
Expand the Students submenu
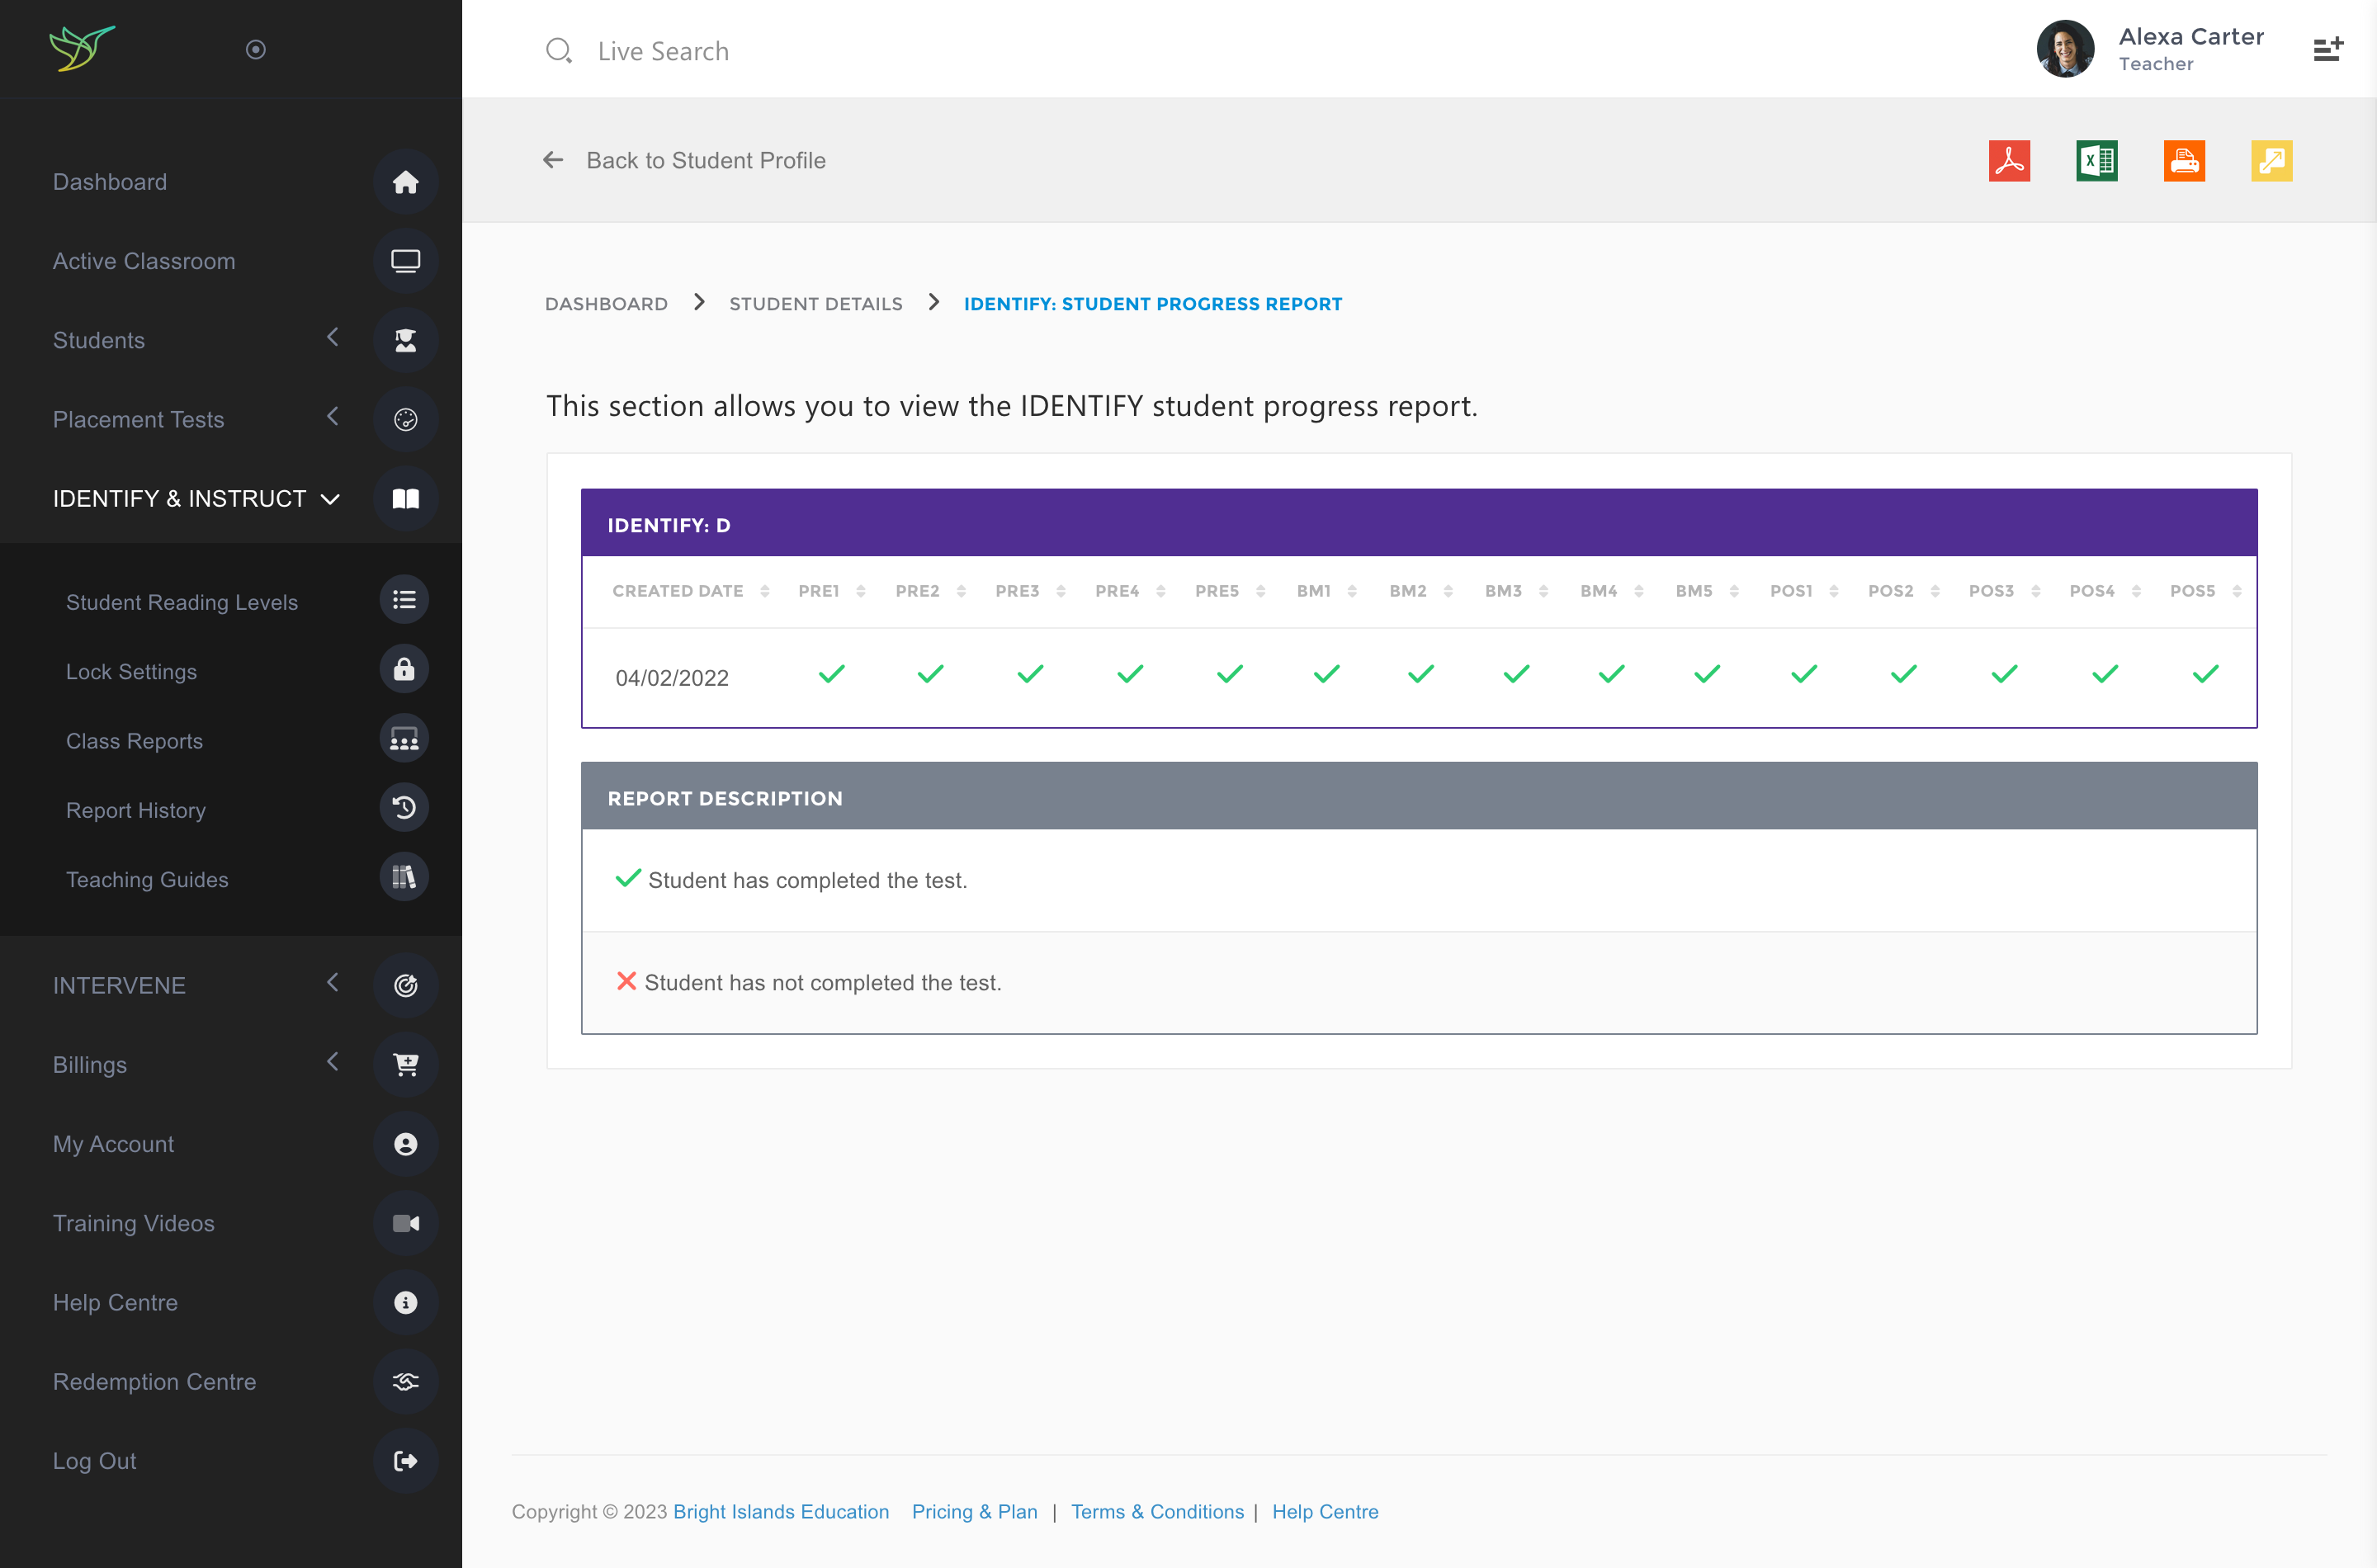(x=333, y=338)
